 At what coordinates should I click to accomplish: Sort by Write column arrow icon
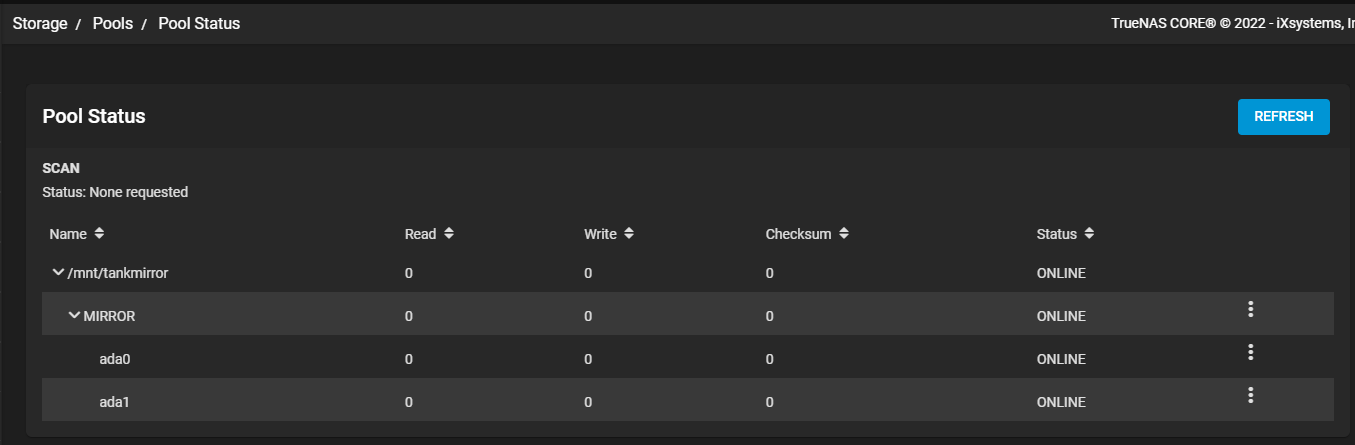[x=628, y=234]
